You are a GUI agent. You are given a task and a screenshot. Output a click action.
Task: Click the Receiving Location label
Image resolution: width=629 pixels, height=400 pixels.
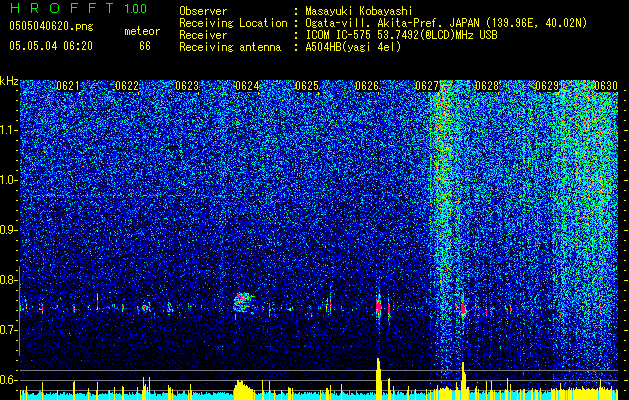(233, 23)
